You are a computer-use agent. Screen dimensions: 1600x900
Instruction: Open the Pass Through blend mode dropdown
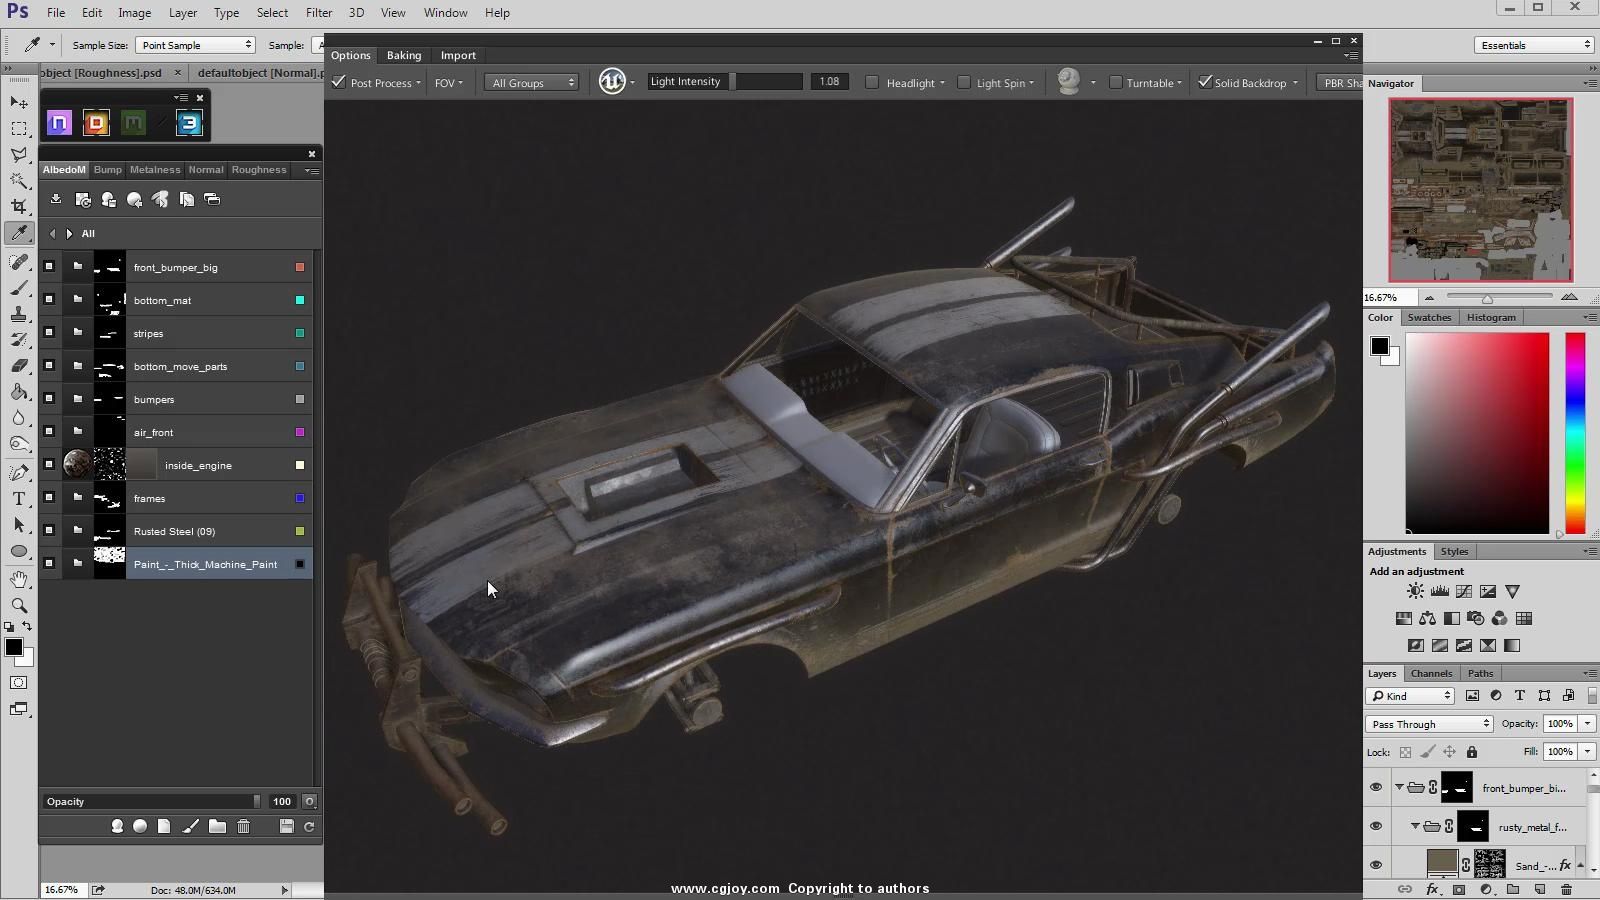[1429, 724]
